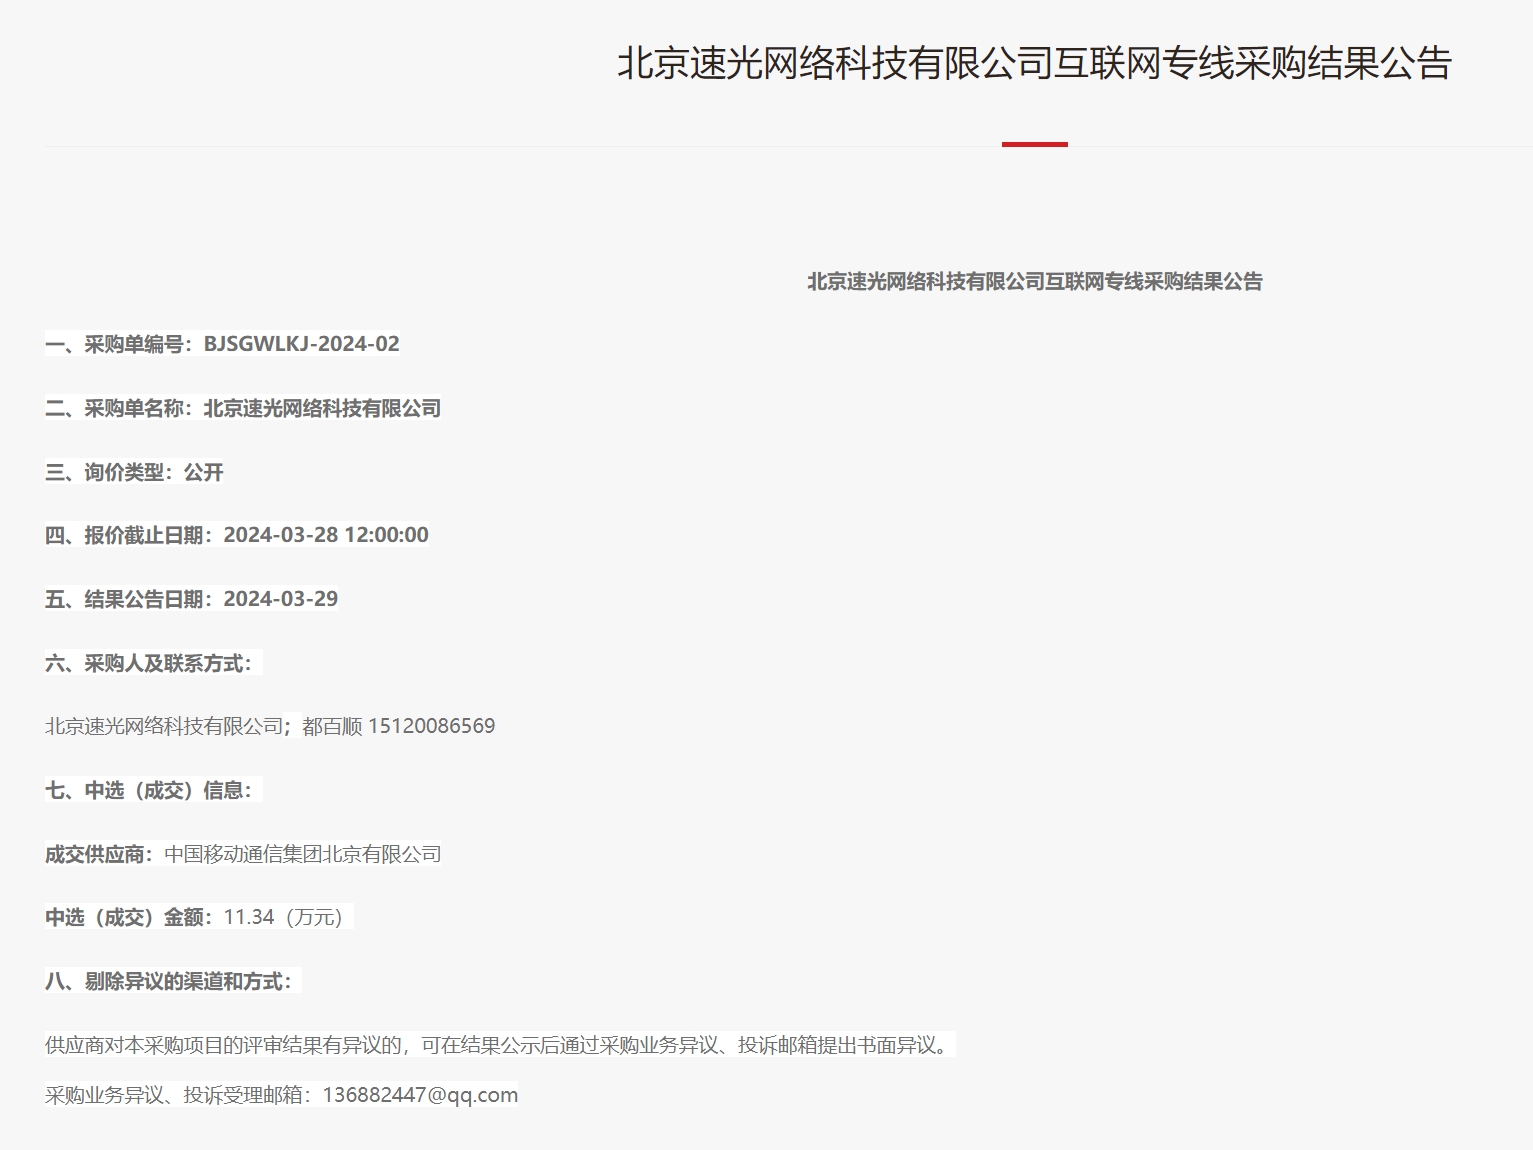Click quote deadline 2024-03-28 12:00:00

click(x=325, y=535)
